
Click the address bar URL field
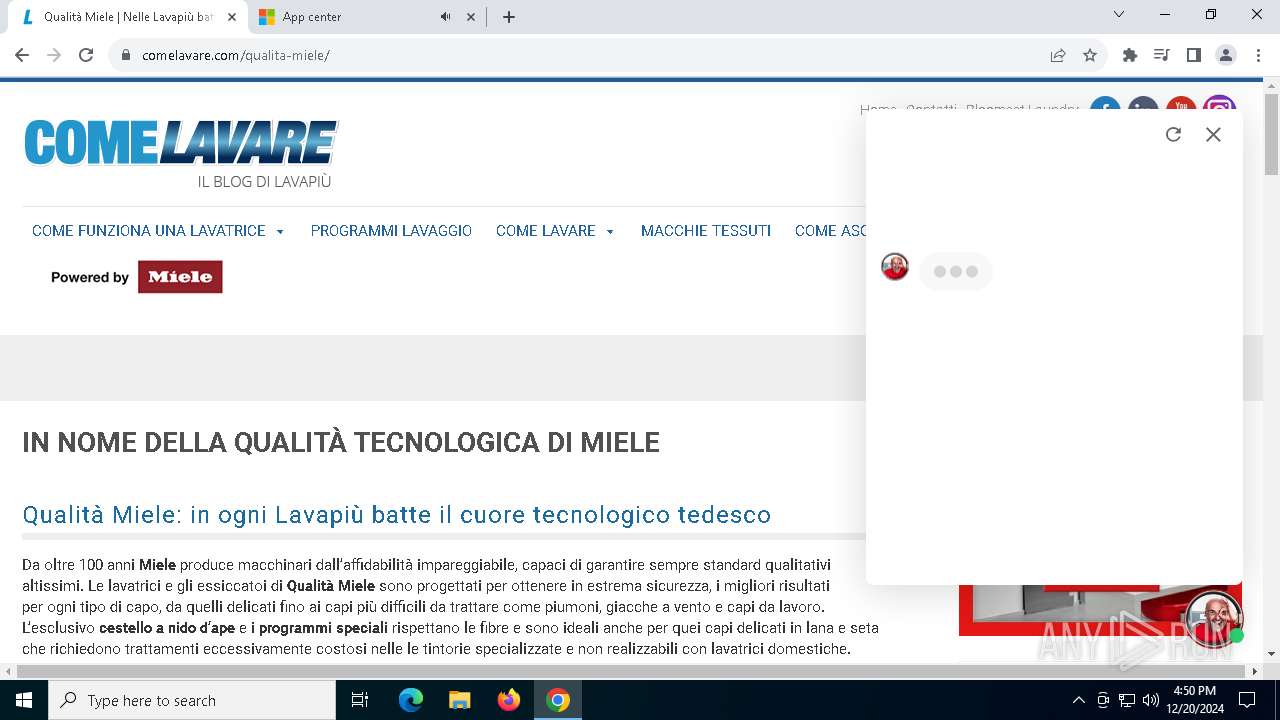pos(590,55)
